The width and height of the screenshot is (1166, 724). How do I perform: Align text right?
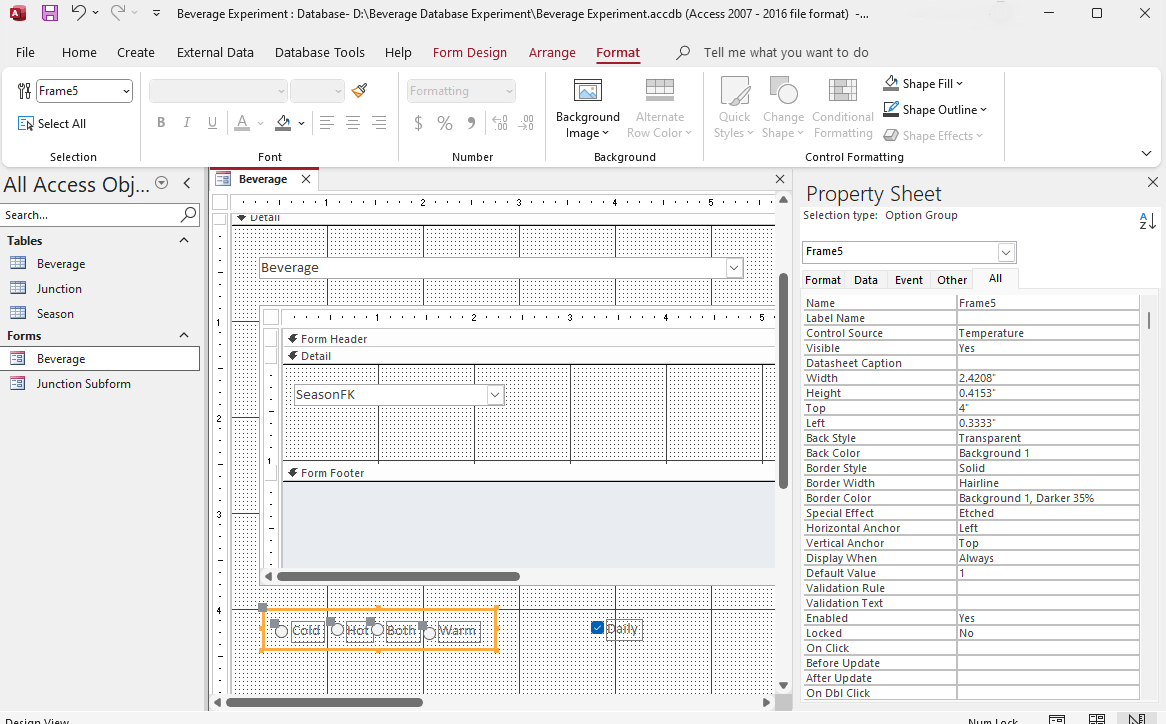(x=379, y=123)
